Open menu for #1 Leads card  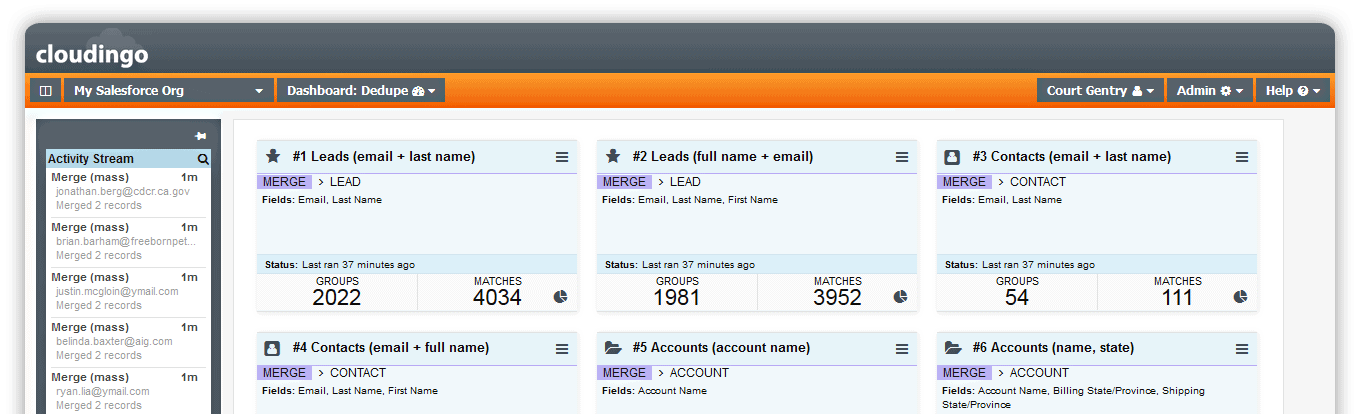pyautogui.click(x=562, y=157)
